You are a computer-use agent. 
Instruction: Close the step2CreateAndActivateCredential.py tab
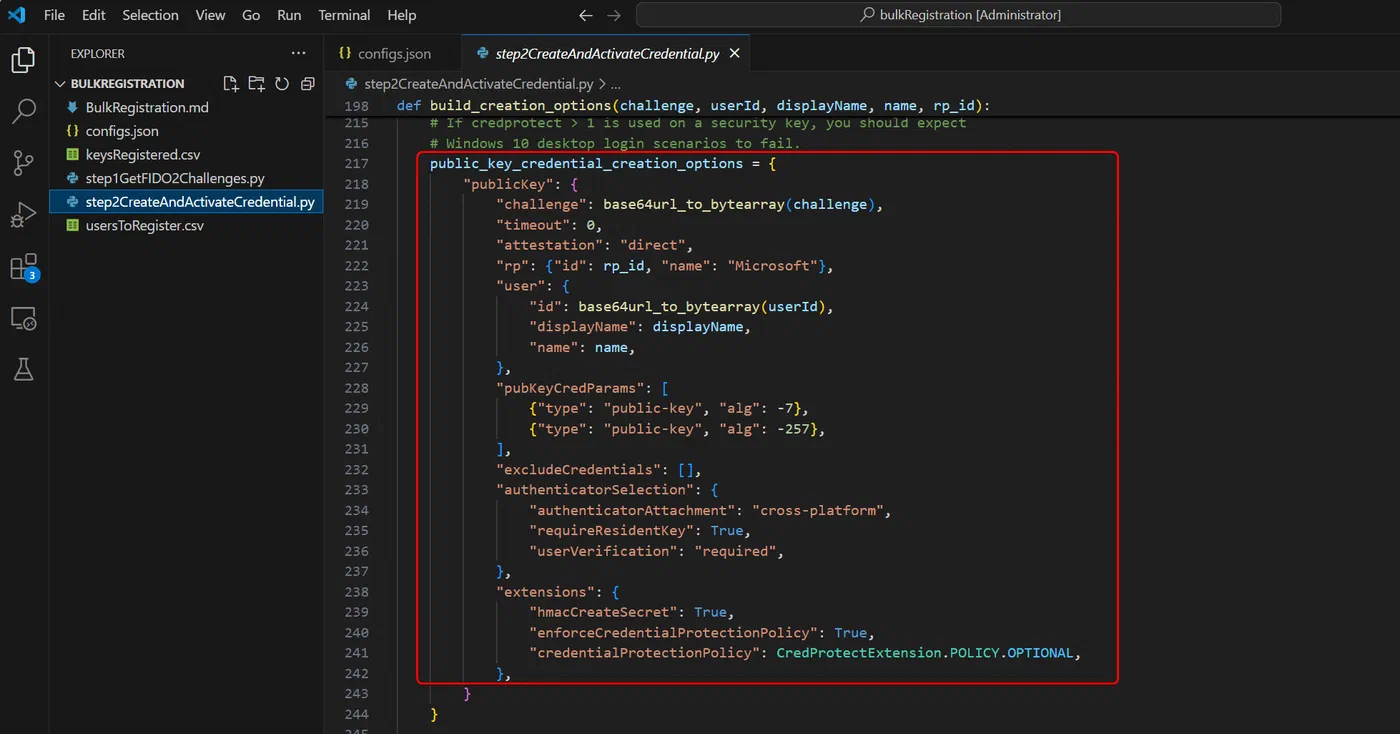734,54
